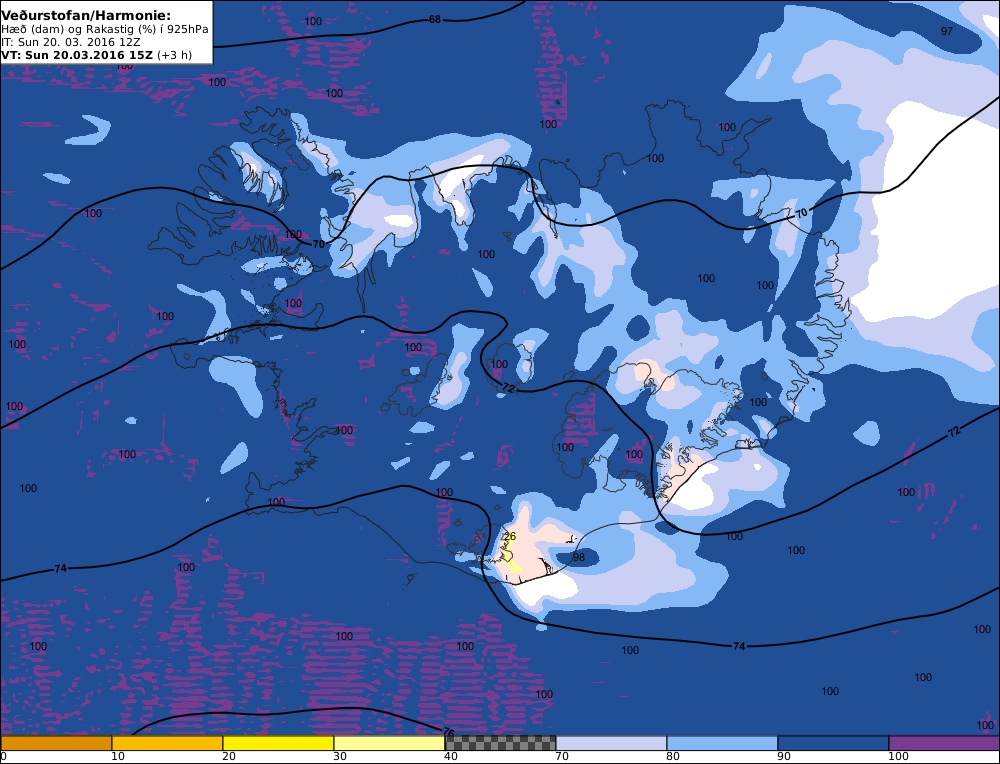Click the dark blue 90–100 legend segment
The height and width of the screenshot is (764, 1000).
[x=833, y=743]
